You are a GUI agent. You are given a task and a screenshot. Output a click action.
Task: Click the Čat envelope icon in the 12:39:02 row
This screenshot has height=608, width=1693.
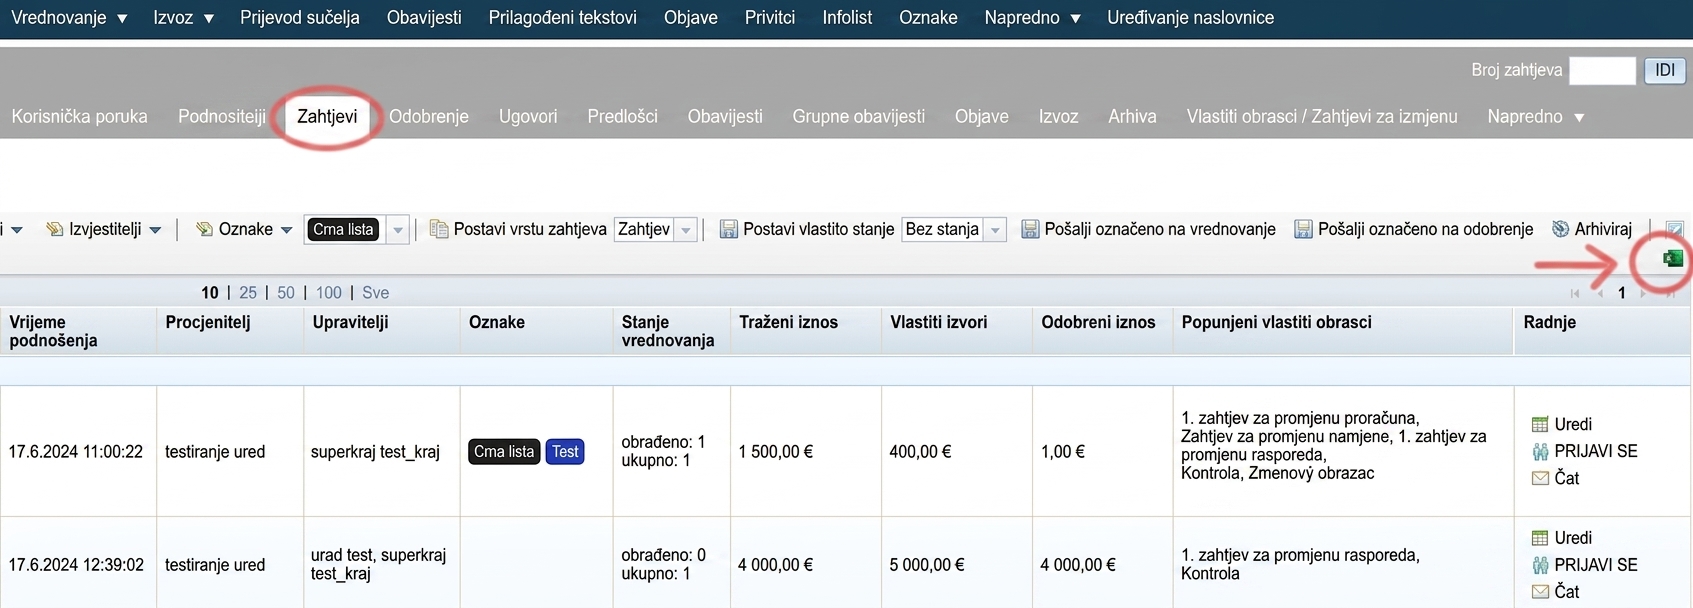tap(1540, 592)
